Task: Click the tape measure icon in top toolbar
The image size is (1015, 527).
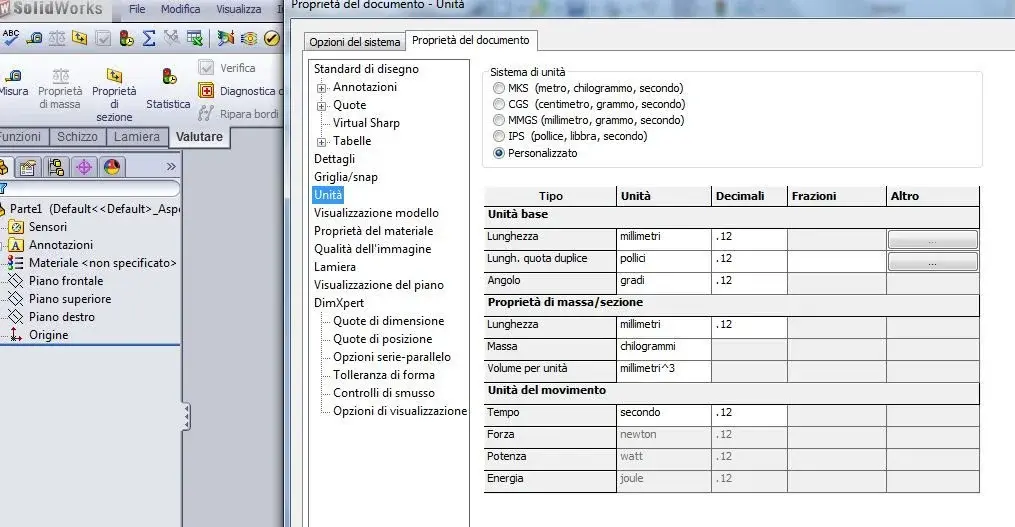Action: 34,38
